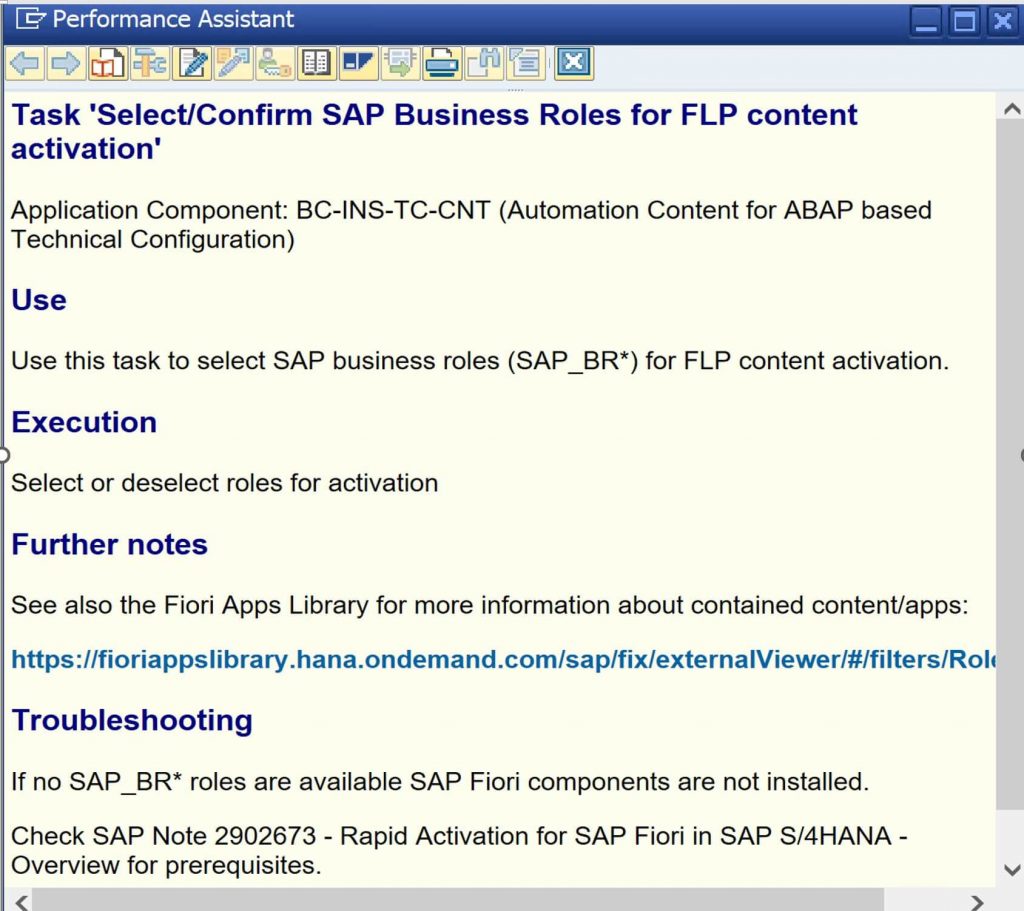This screenshot has width=1024, height=911.
Task: Click 'Use this task to select SAP business roles' text
Action: [480, 360]
